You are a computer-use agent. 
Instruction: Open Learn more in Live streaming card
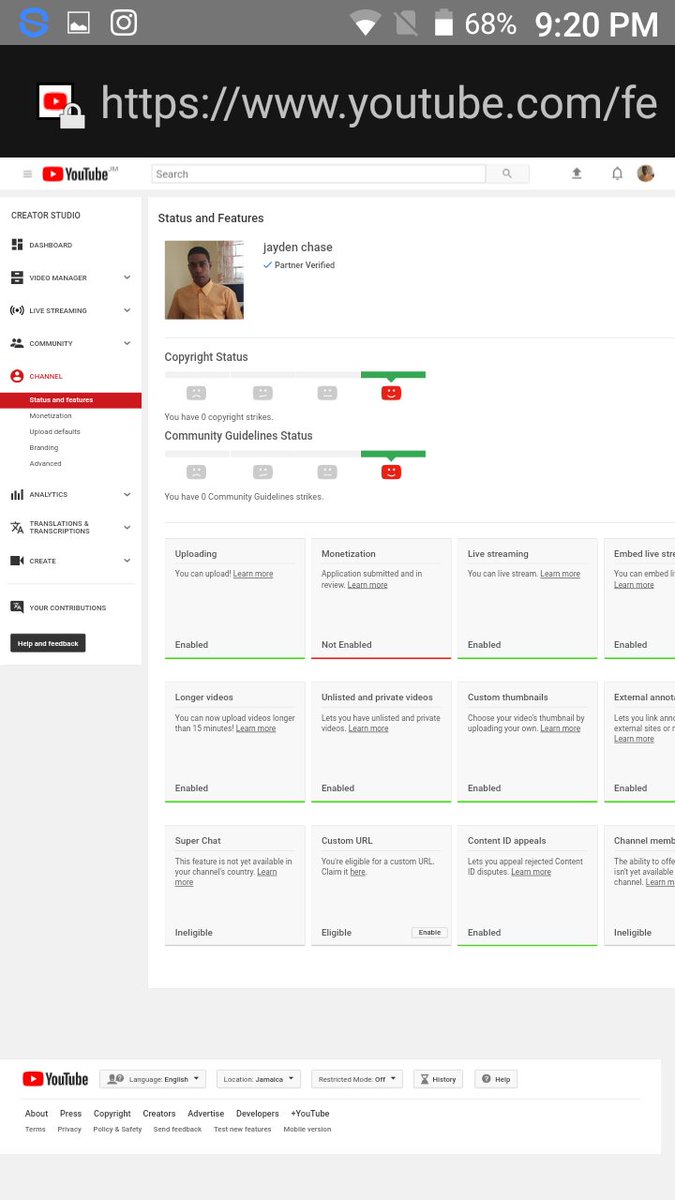(560, 574)
